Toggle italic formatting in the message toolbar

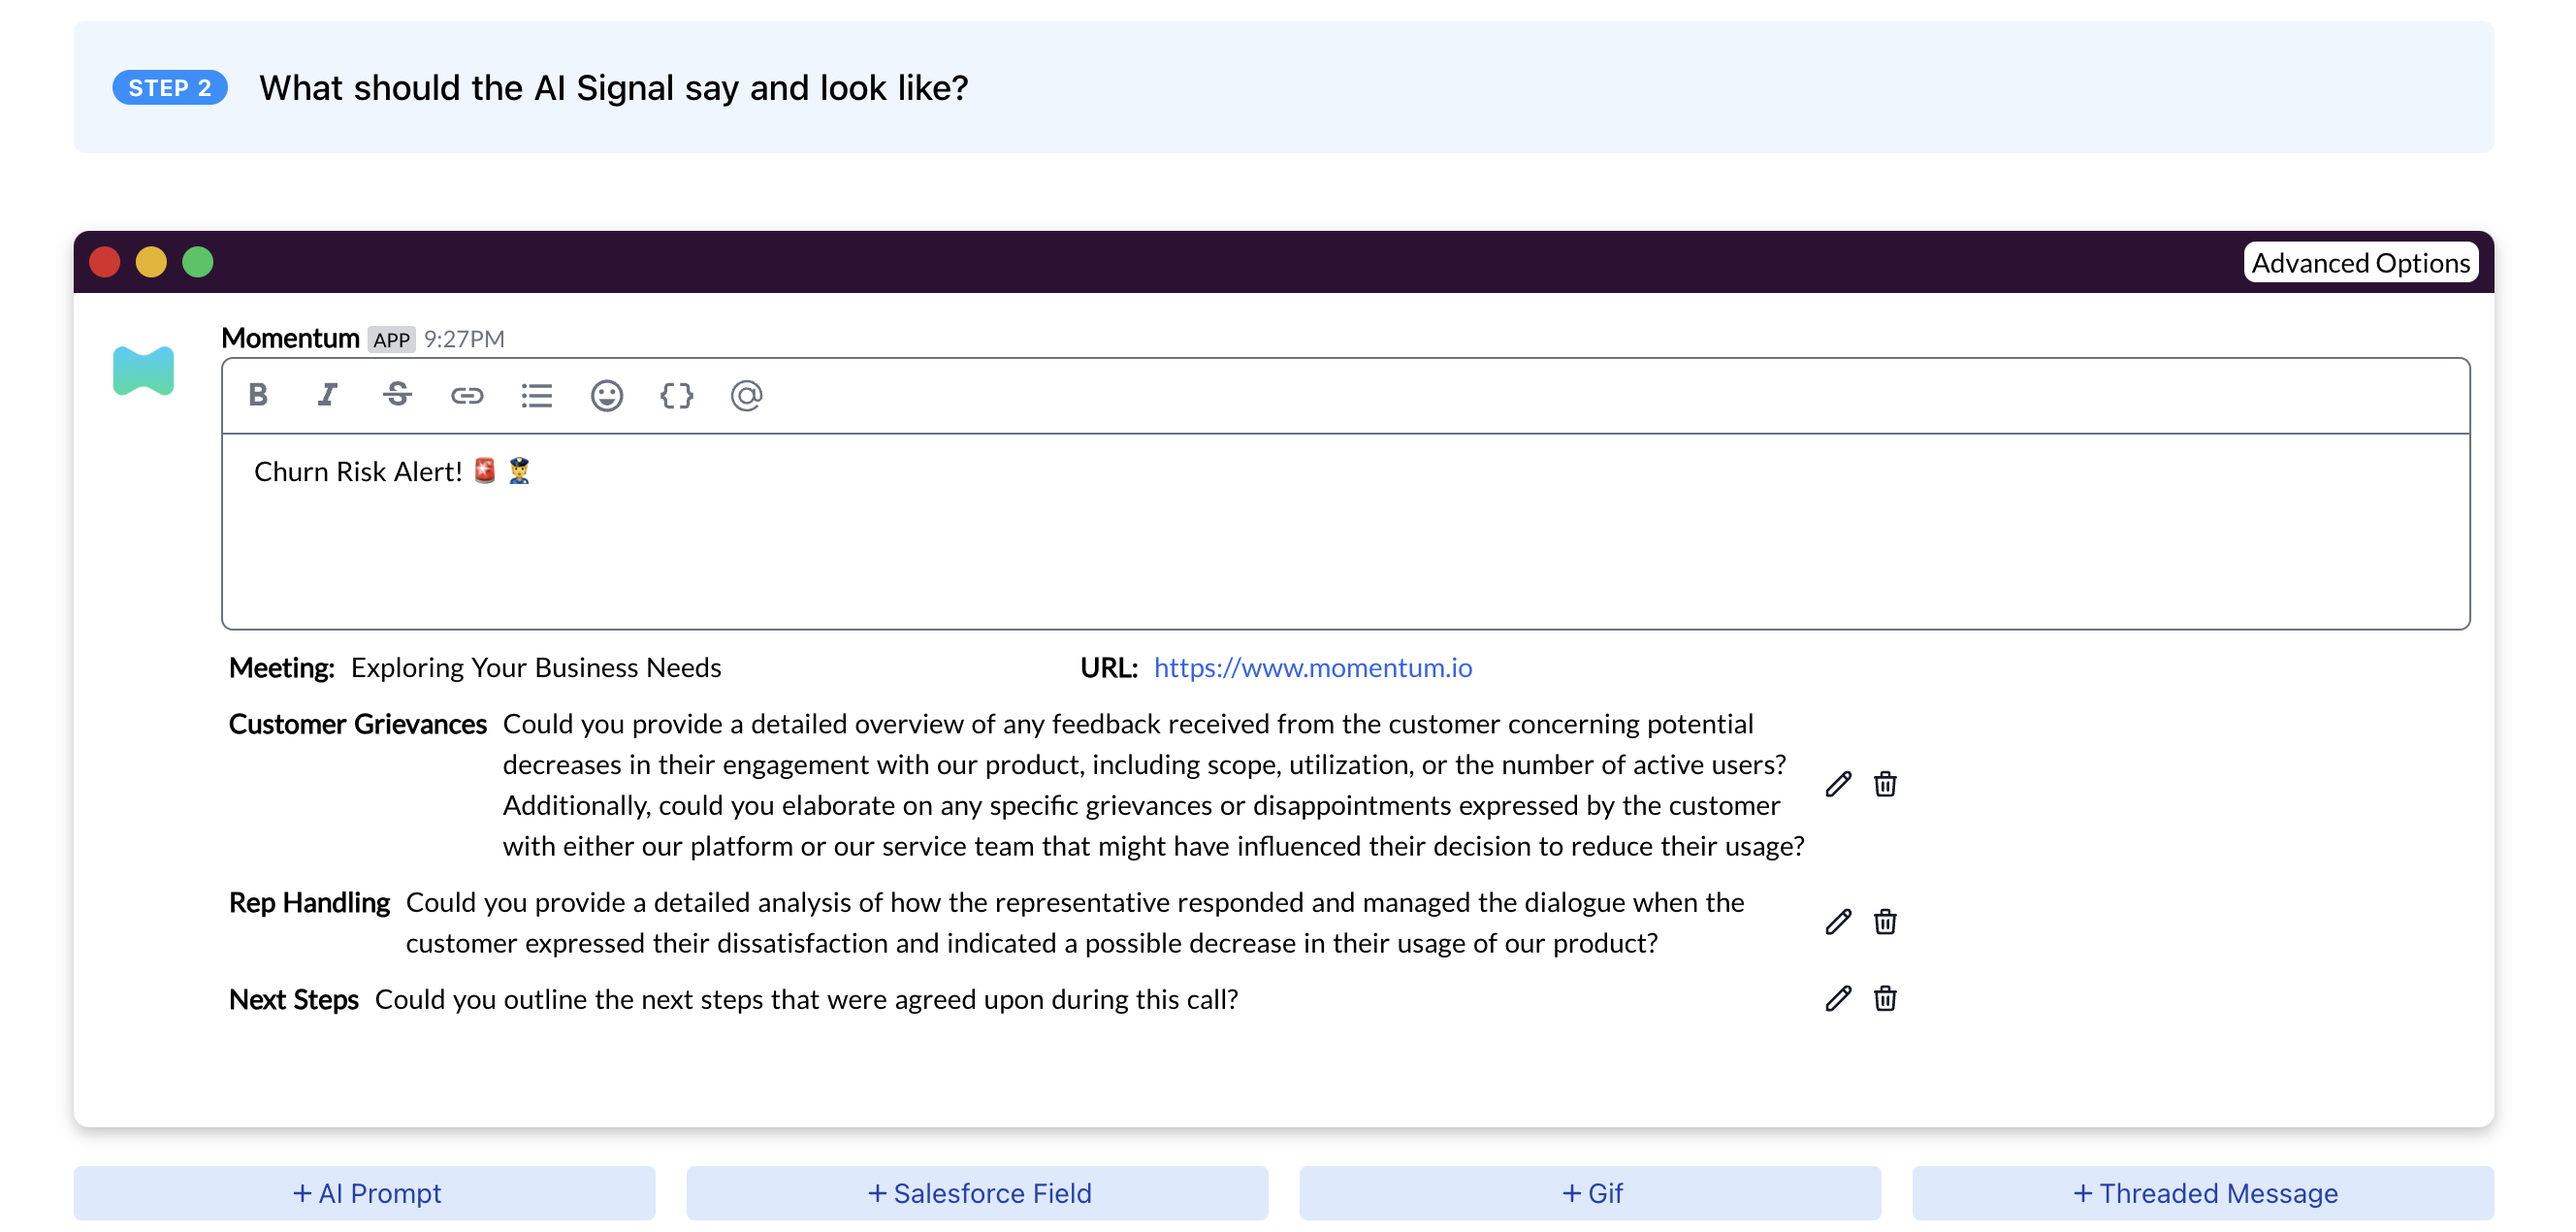(x=327, y=396)
